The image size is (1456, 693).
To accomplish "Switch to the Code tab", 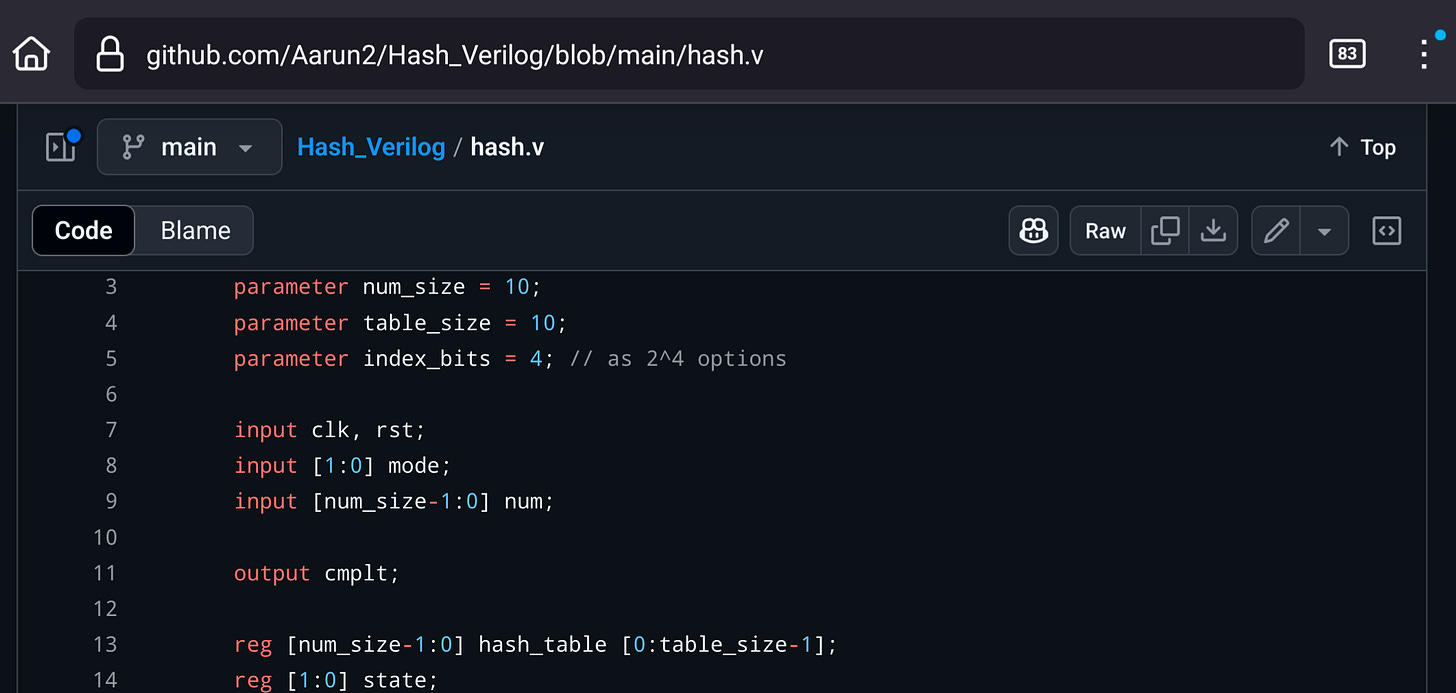I will point(84,231).
